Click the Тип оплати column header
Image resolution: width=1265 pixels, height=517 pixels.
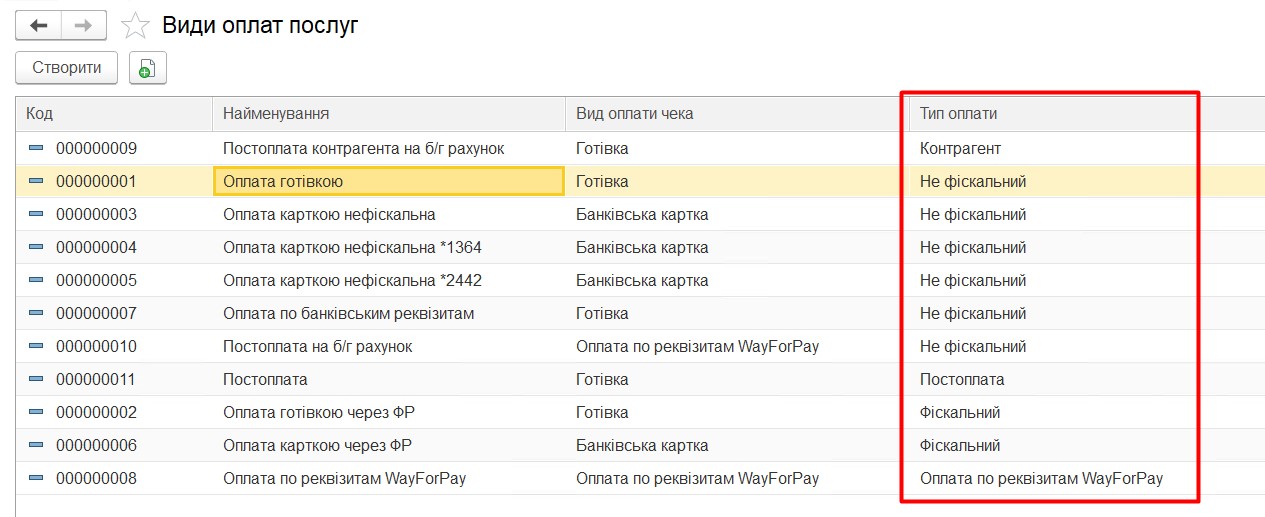click(1050, 113)
